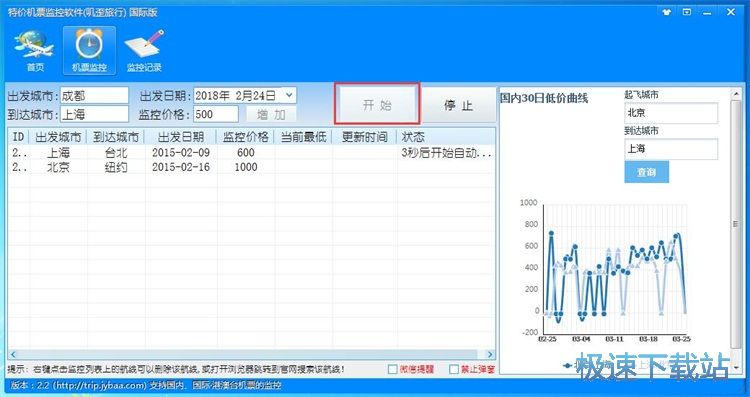Select the 2015-02-09 date cell
750x397 pixels.
point(181,153)
